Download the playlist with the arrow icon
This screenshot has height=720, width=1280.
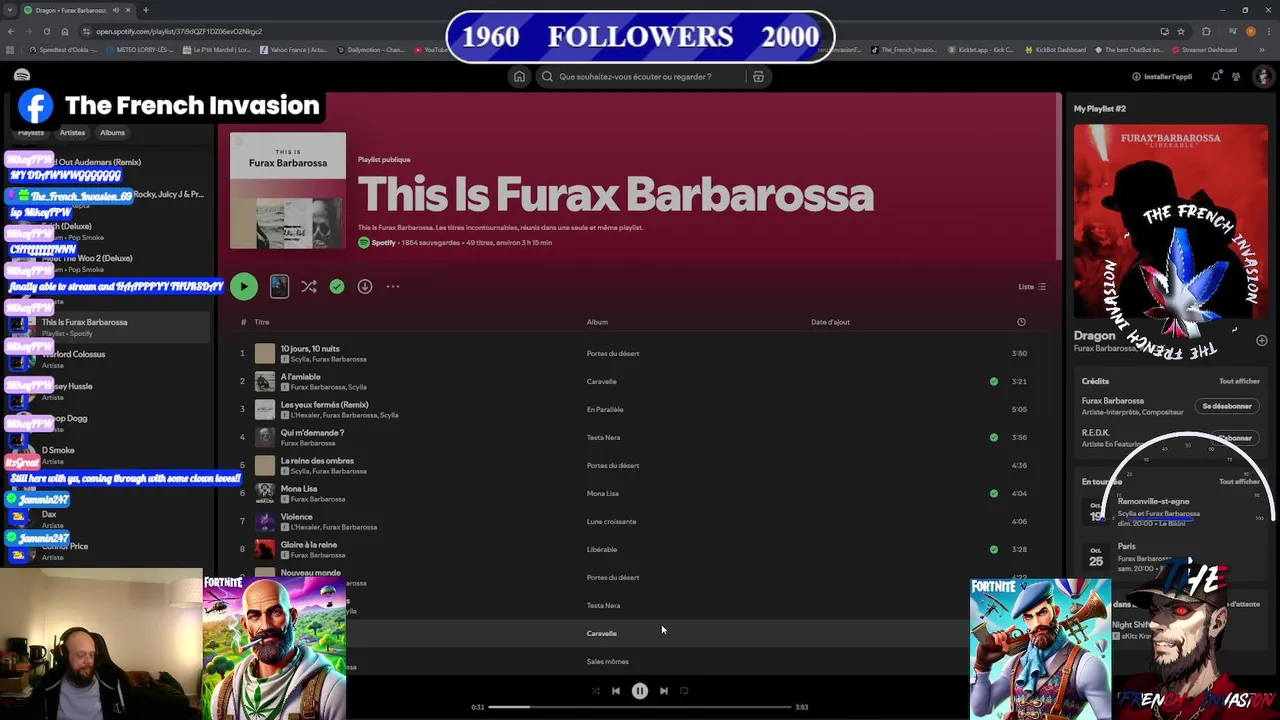click(x=365, y=287)
